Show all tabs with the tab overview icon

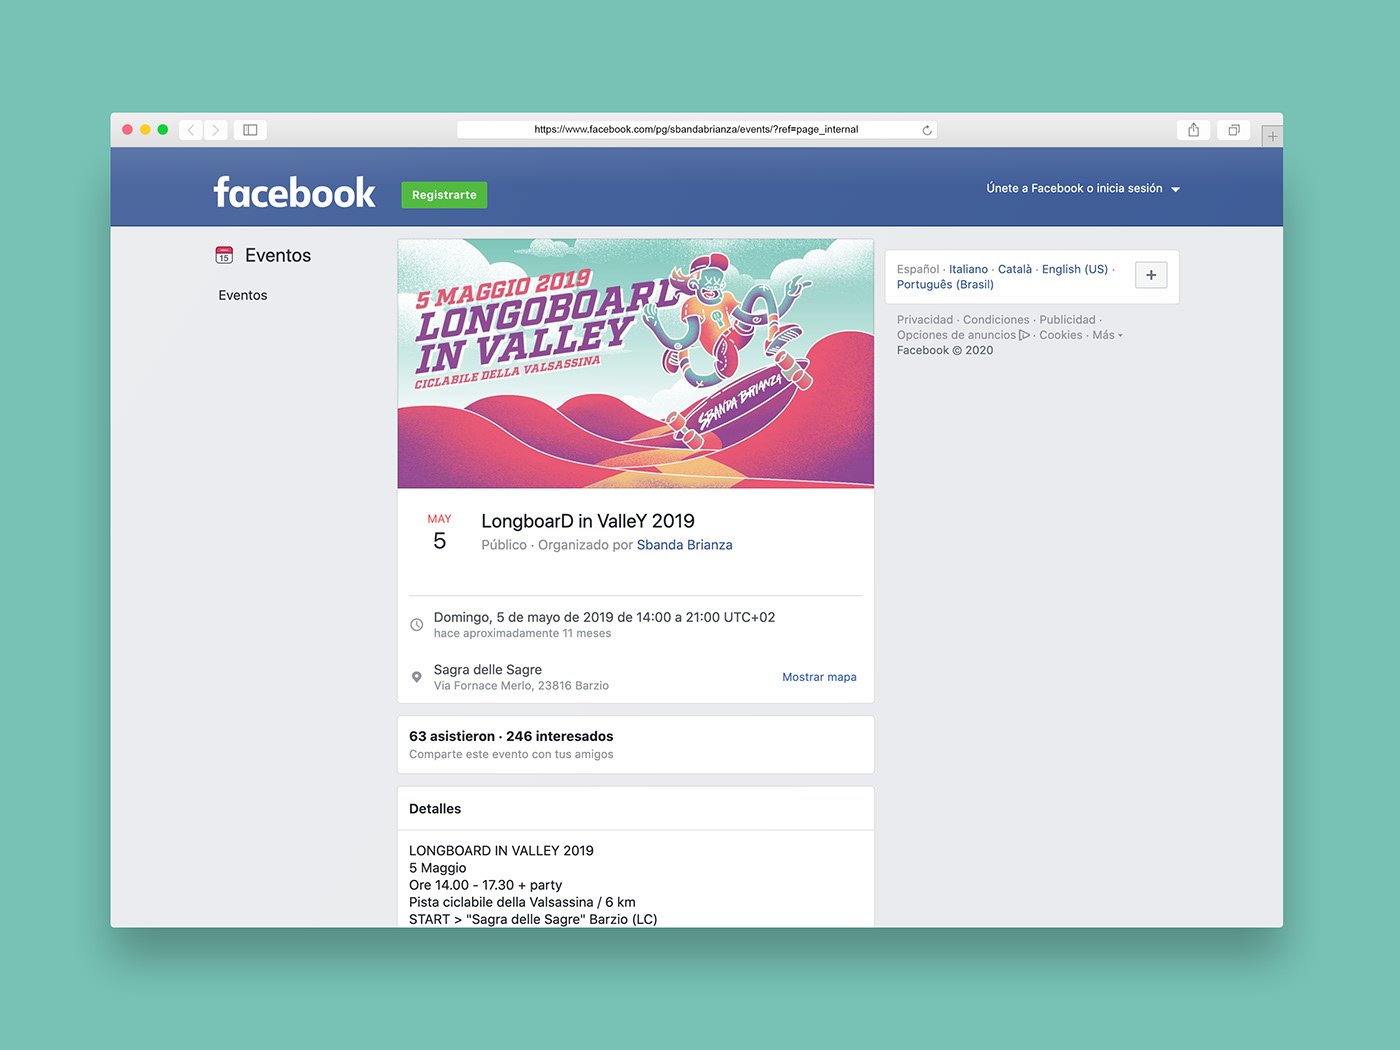(x=1234, y=130)
